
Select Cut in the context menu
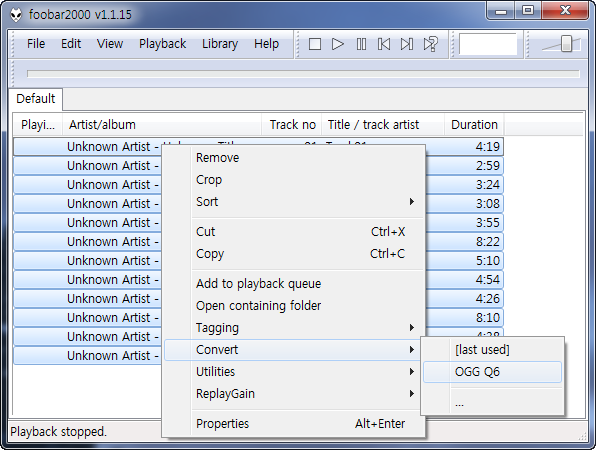pos(293,231)
